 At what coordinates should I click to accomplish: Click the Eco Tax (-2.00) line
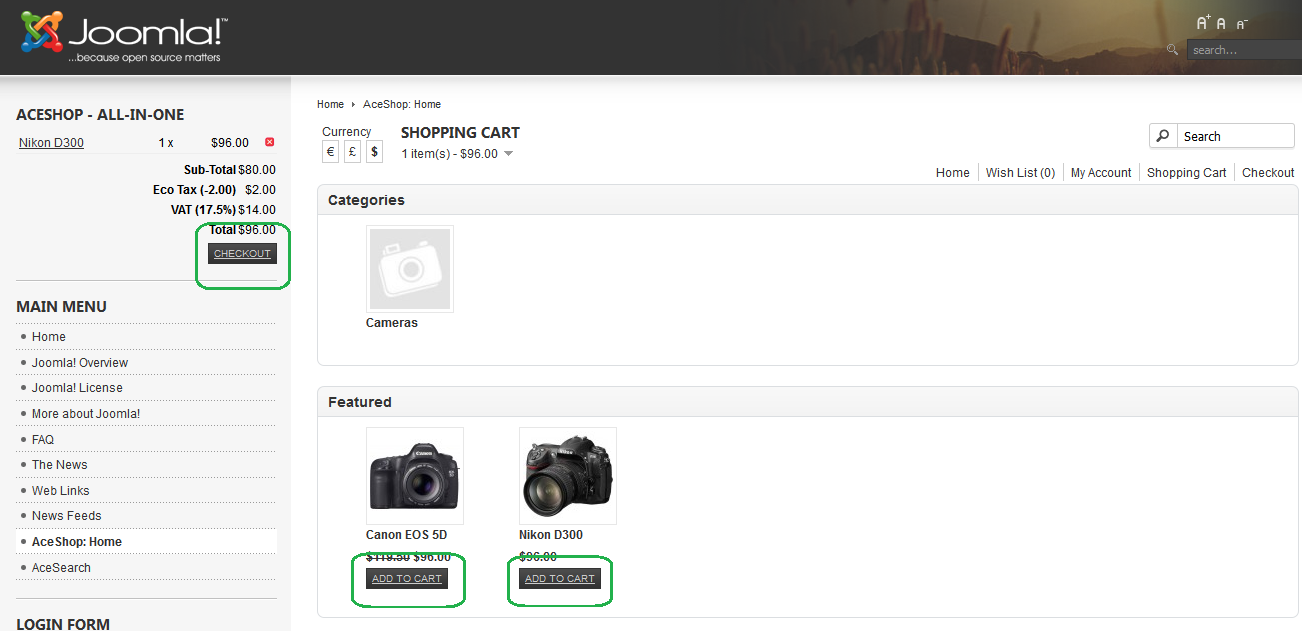point(214,190)
